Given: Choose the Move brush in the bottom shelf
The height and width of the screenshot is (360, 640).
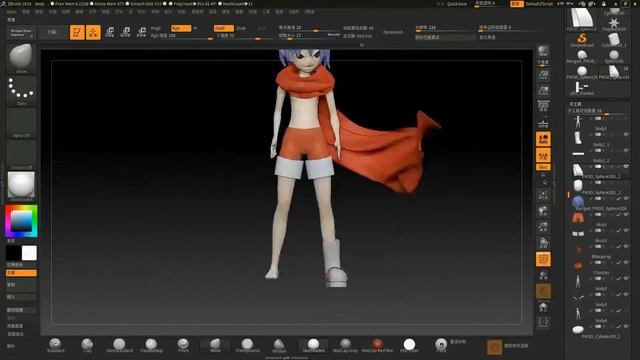Looking at the screenshot, I should 215,345.
